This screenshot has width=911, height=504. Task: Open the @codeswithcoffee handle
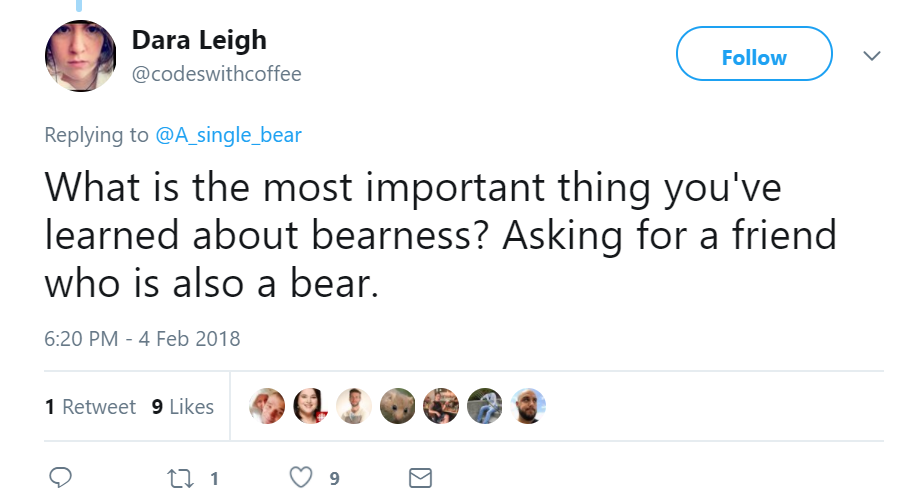(216, 74)
